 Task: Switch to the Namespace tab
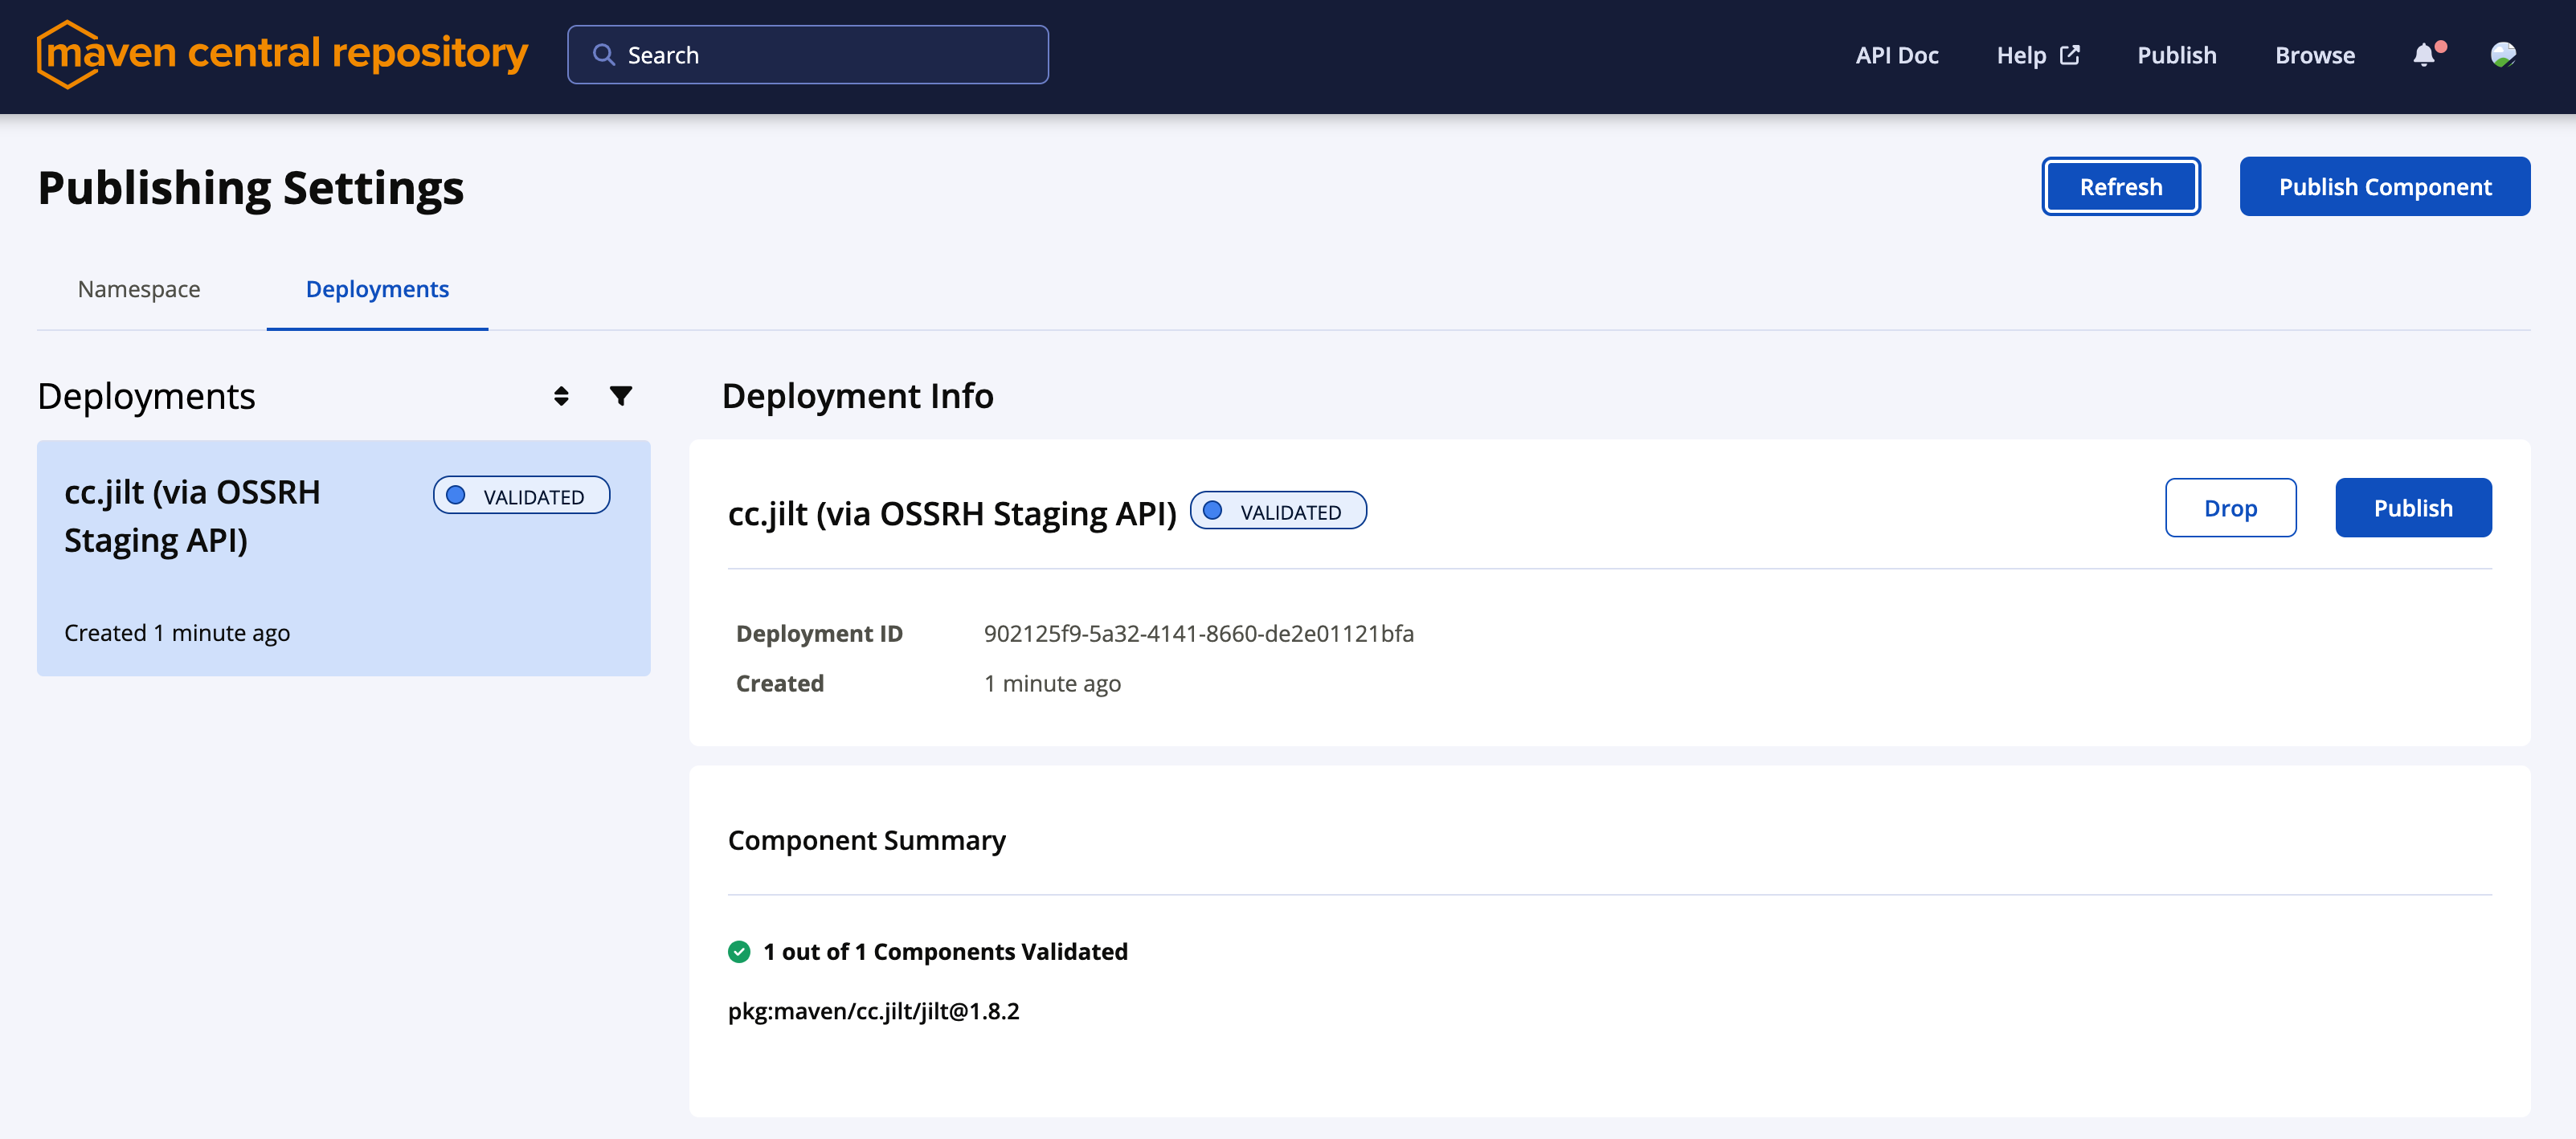point(139,289)
